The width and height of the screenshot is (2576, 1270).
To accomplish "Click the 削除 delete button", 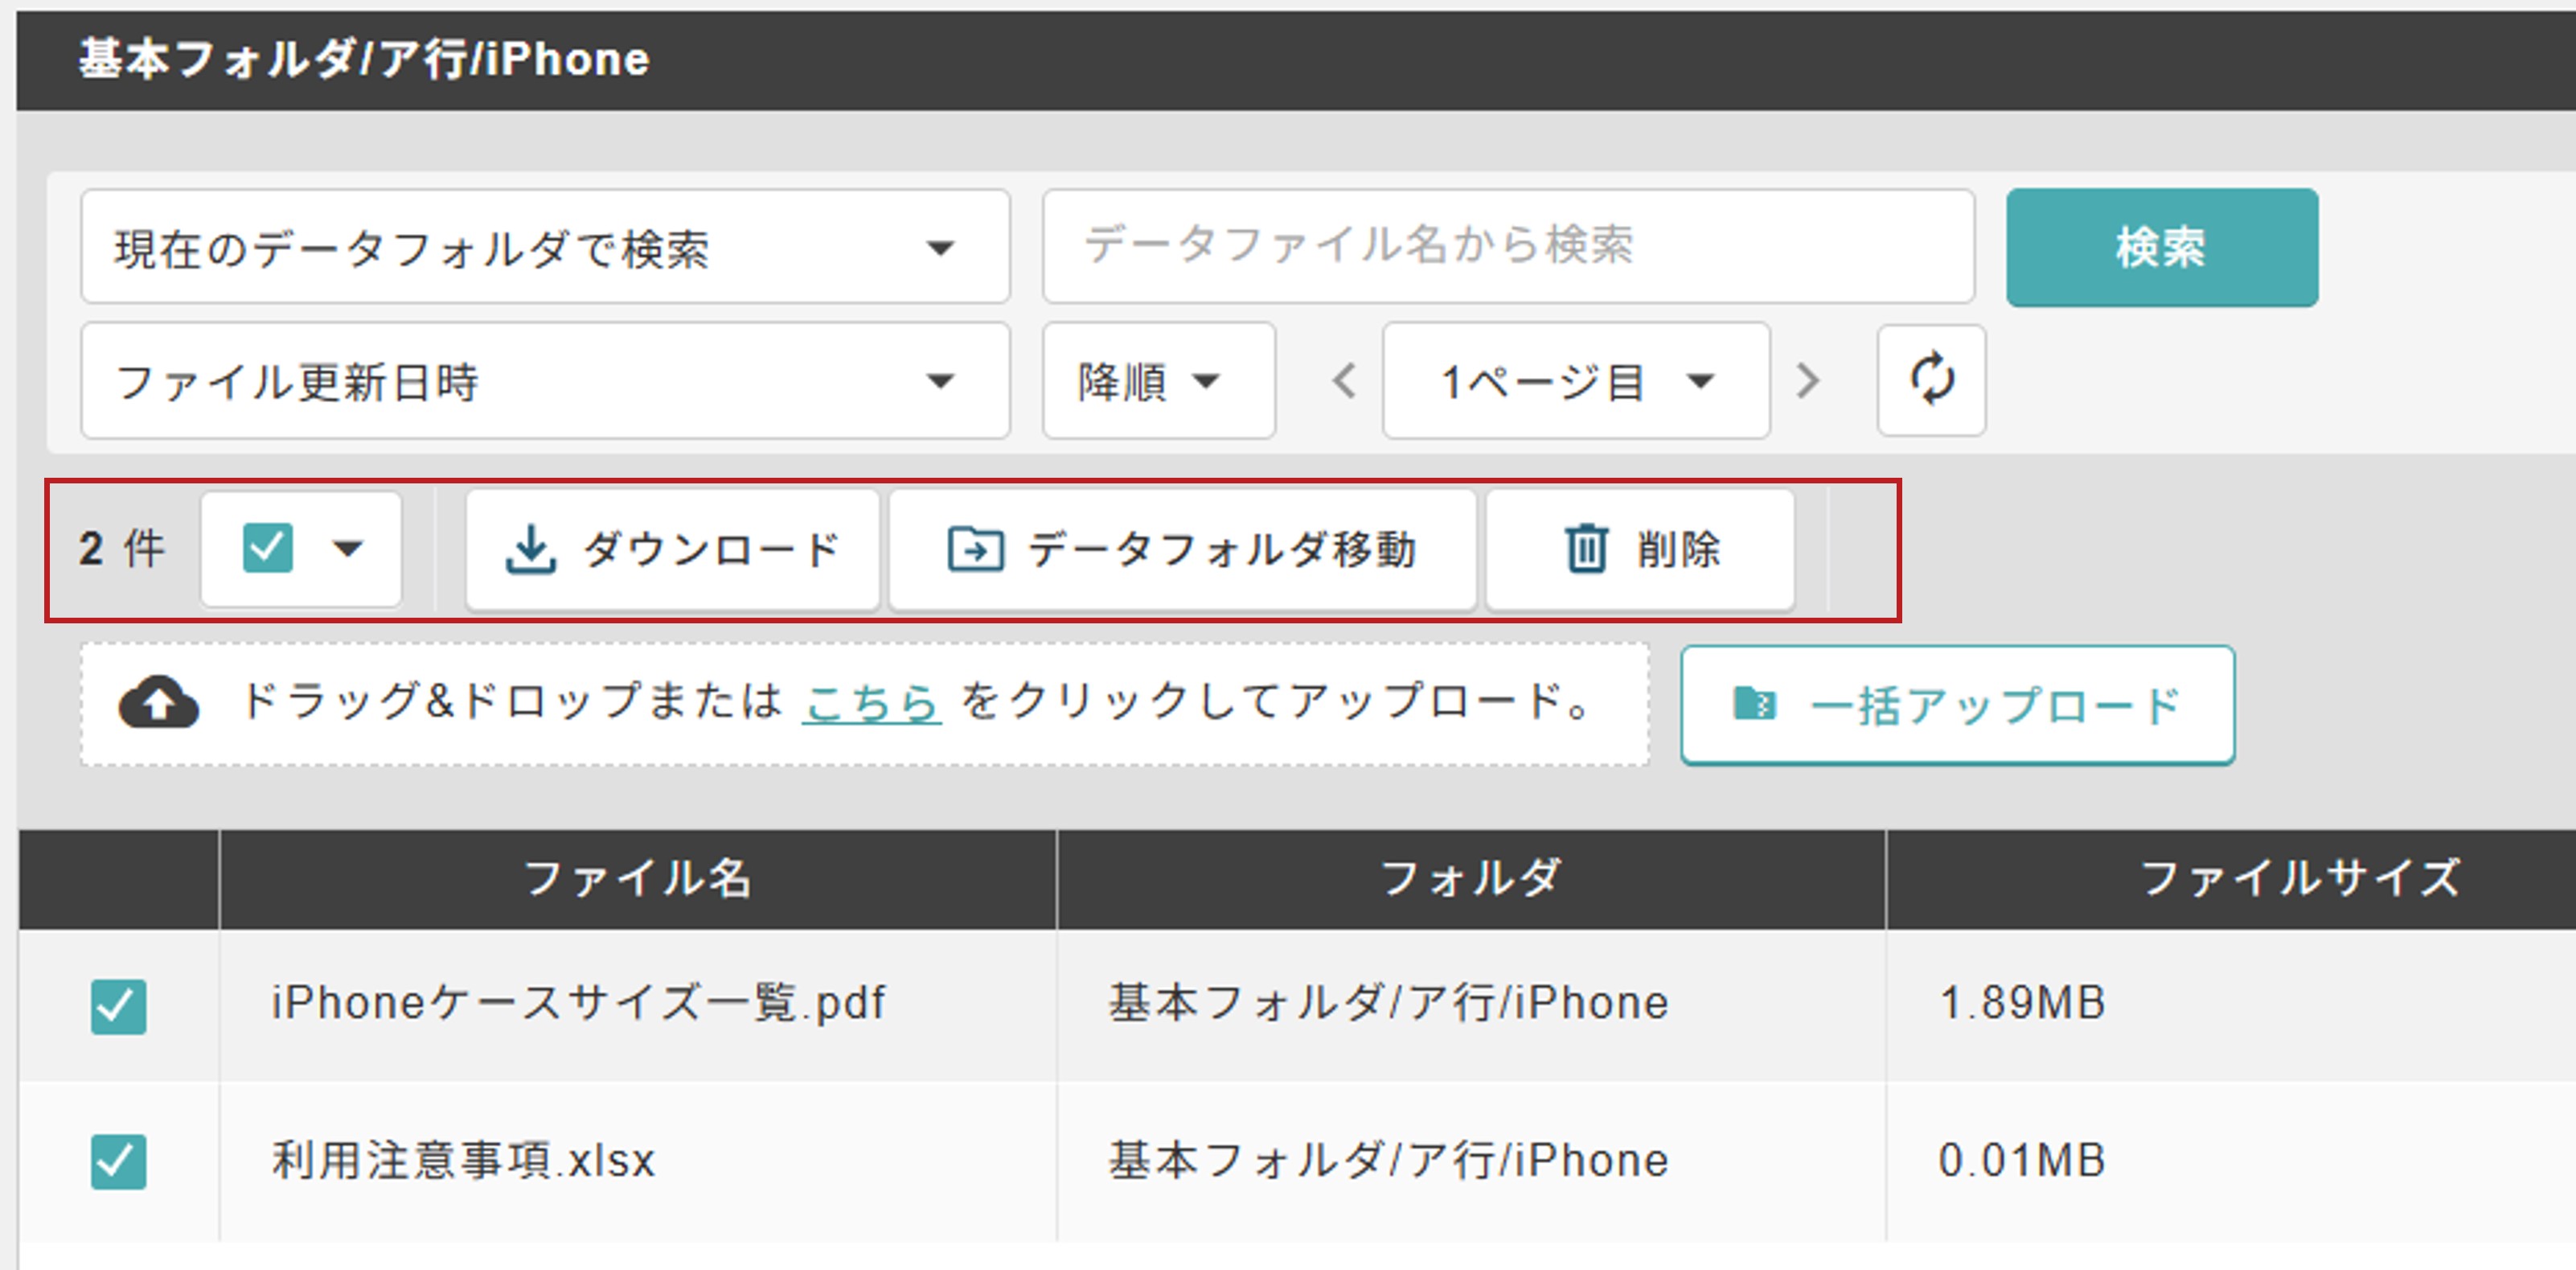I will pyautogui.click(x=1640, y=549).
